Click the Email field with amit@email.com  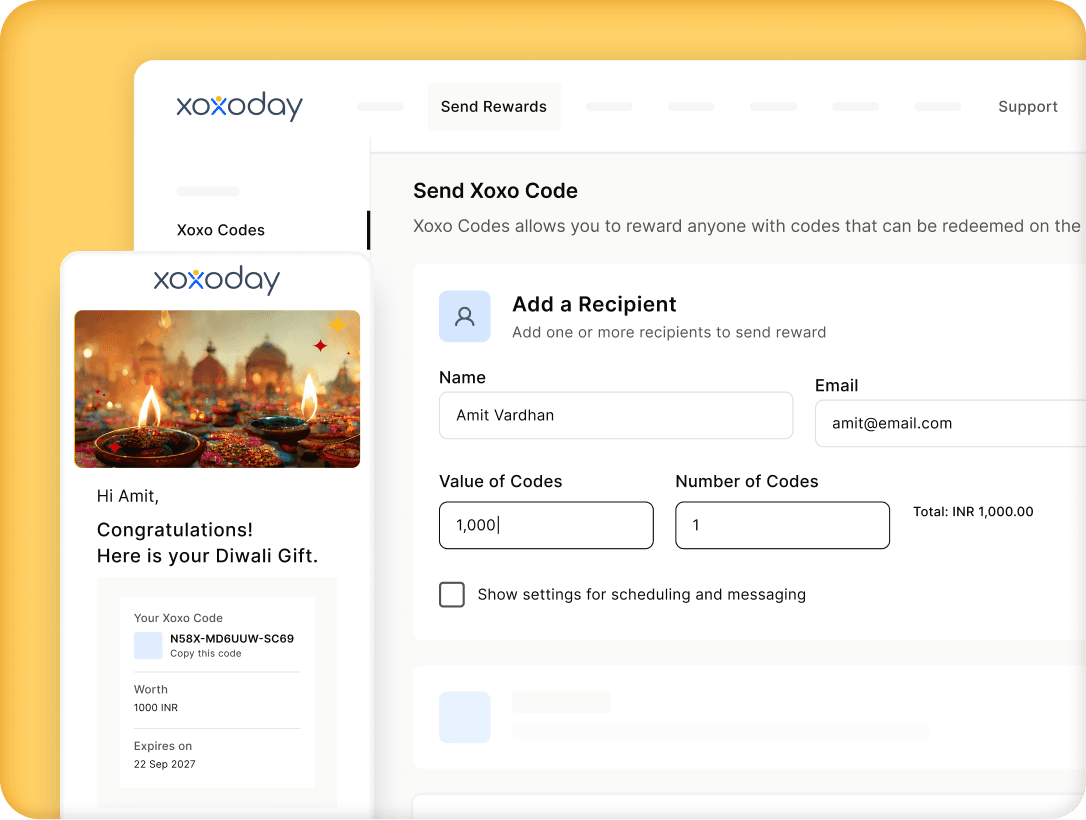click(x=950, y=423)
